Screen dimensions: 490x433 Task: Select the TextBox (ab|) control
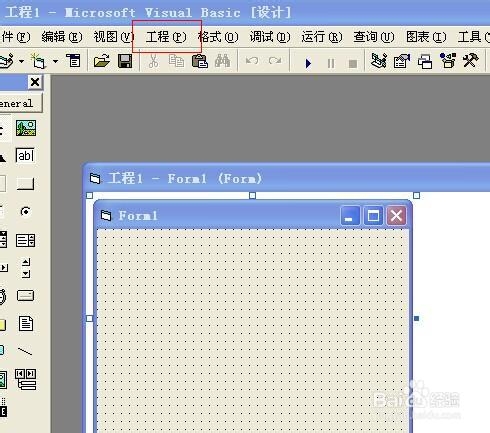click(25, 156)
